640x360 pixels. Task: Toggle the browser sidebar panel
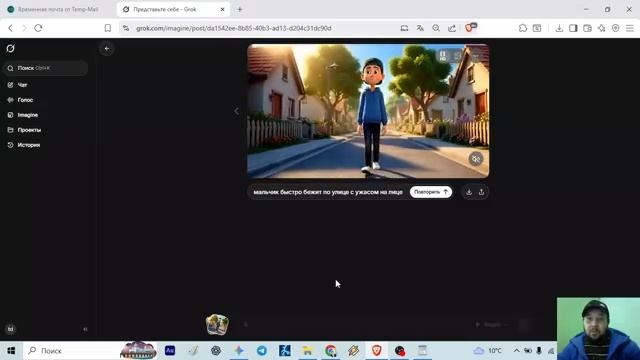(573, 28)
